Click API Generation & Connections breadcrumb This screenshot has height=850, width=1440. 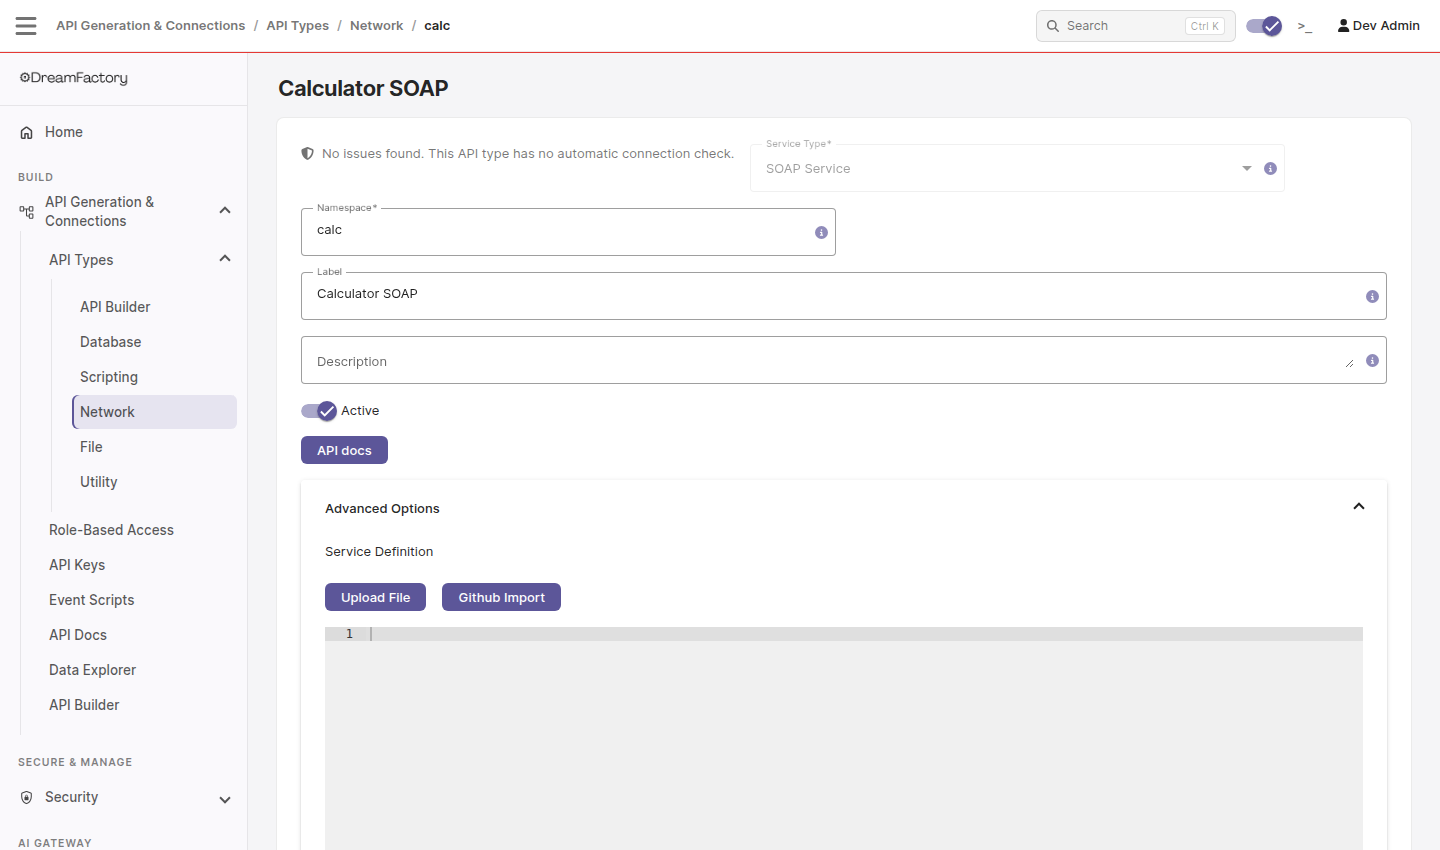[150, 26]
